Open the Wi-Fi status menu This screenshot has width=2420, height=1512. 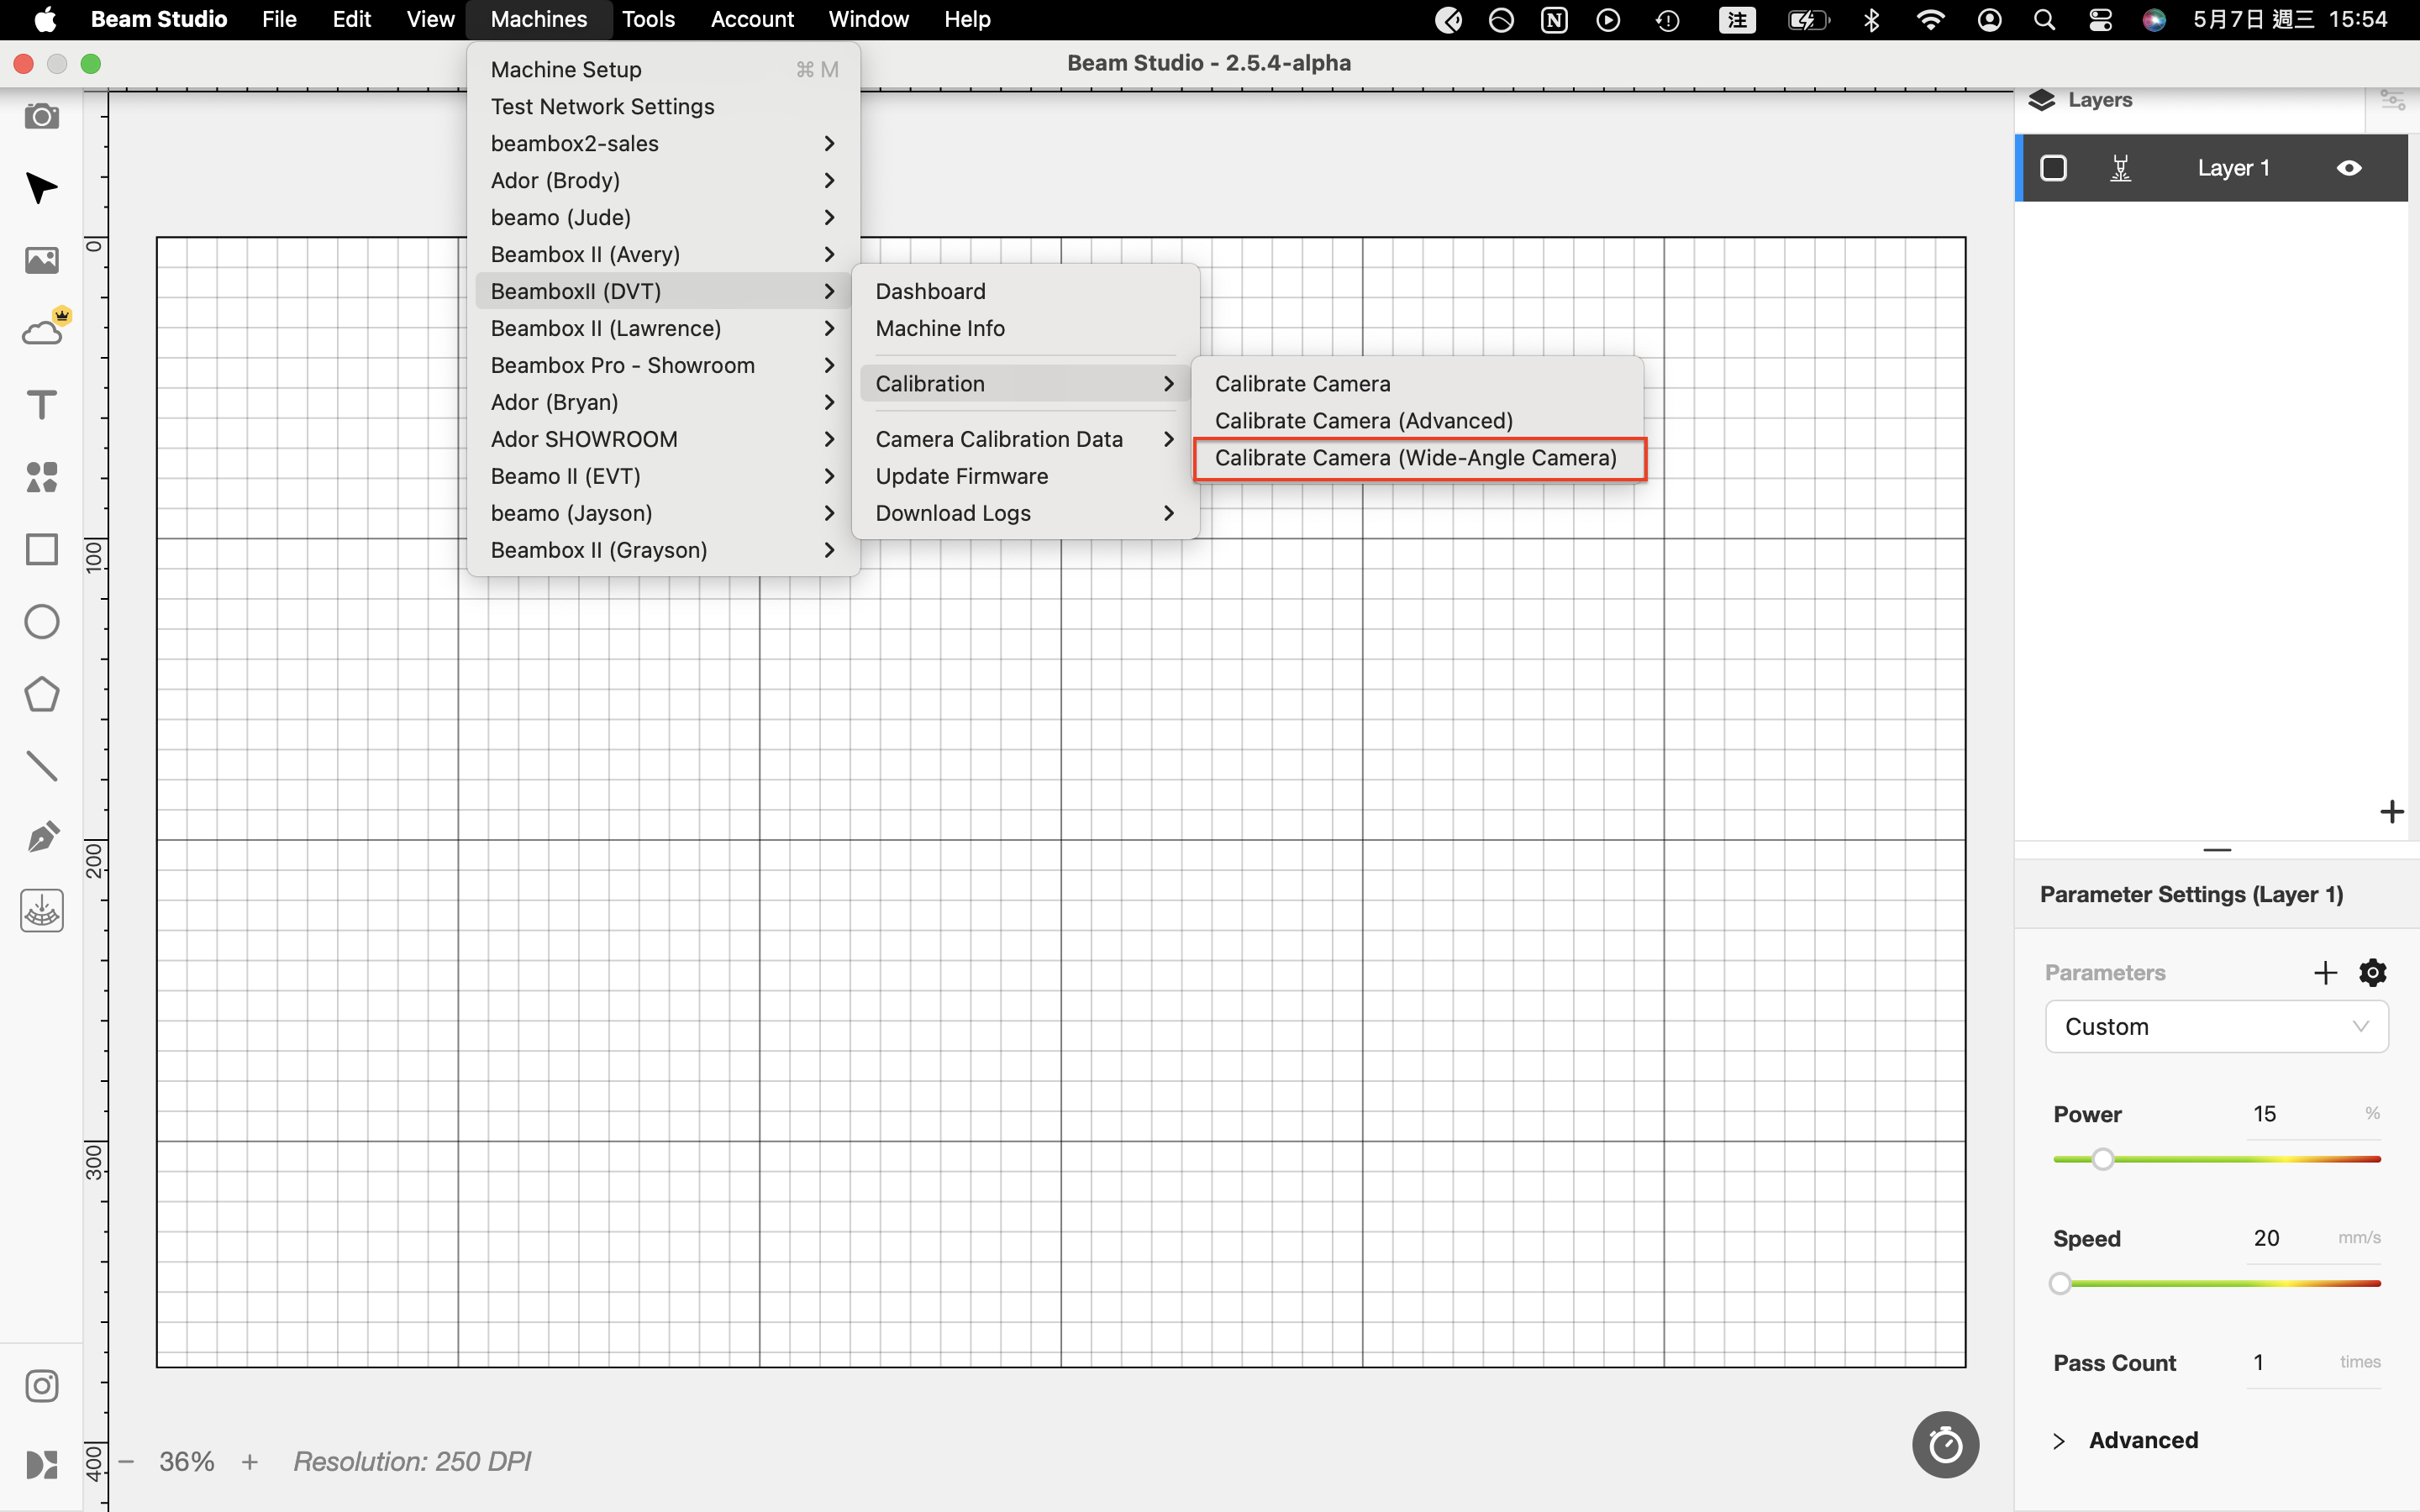tap(1930, 19)
